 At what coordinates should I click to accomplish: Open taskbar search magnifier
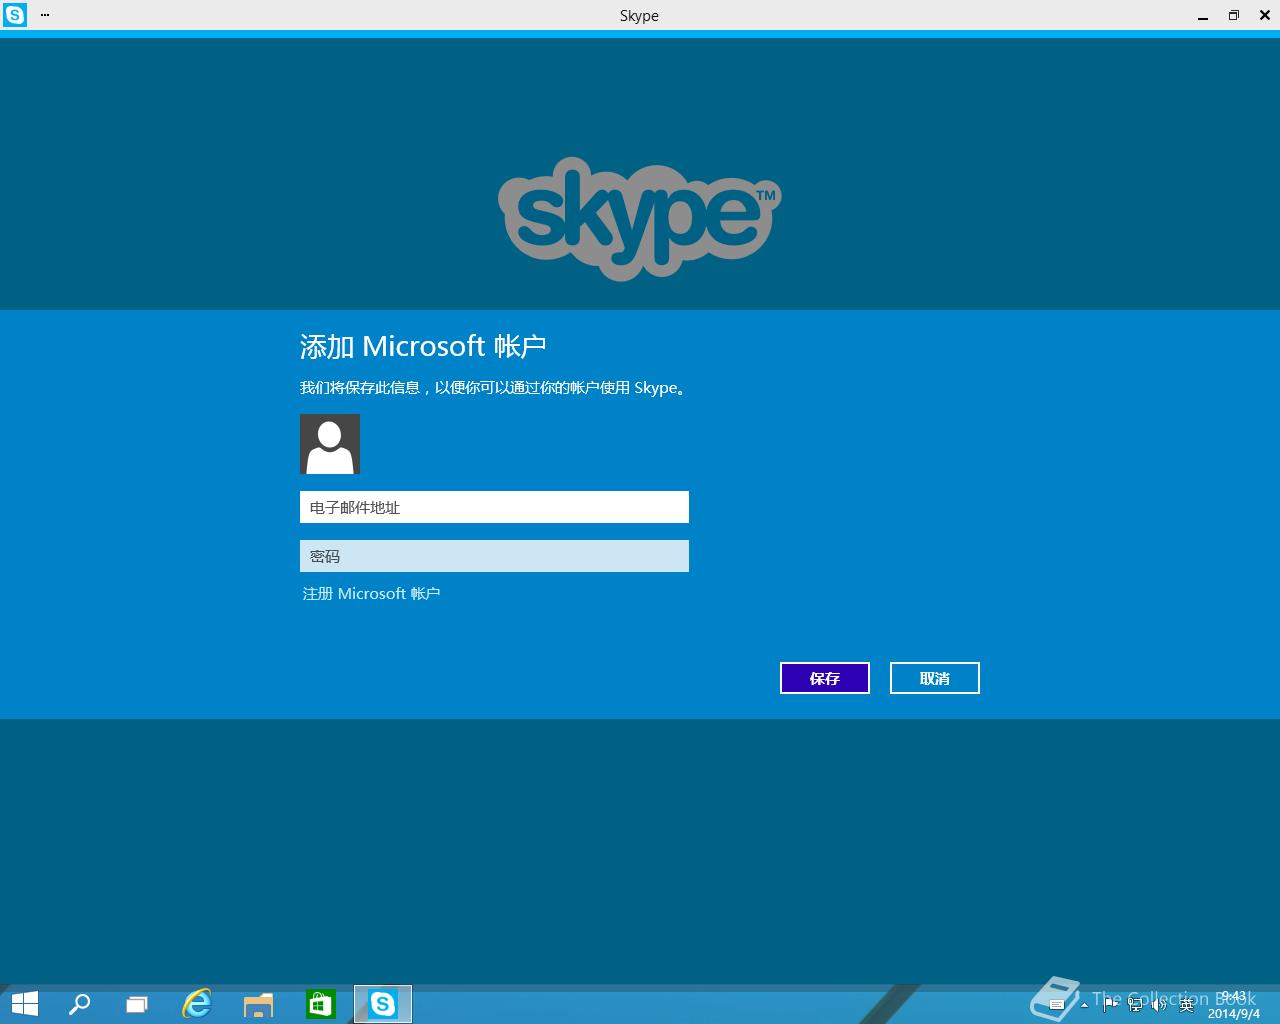click(x=79, y=1004)
